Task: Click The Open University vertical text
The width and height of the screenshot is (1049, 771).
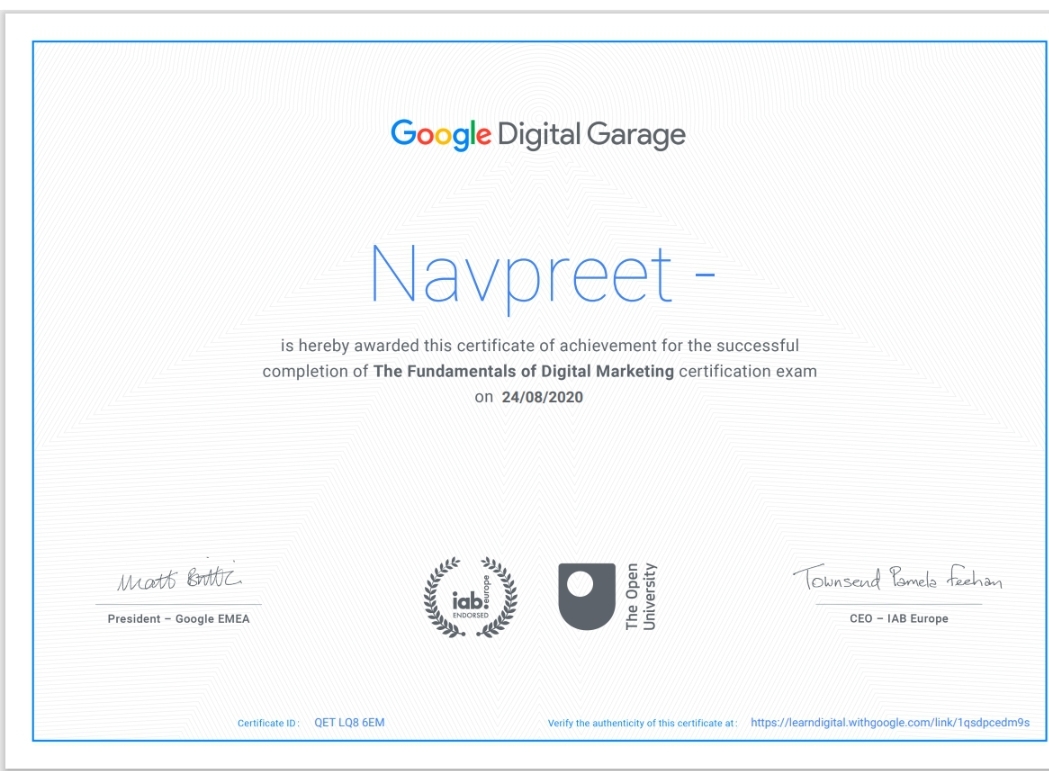Action: [641, 596]
